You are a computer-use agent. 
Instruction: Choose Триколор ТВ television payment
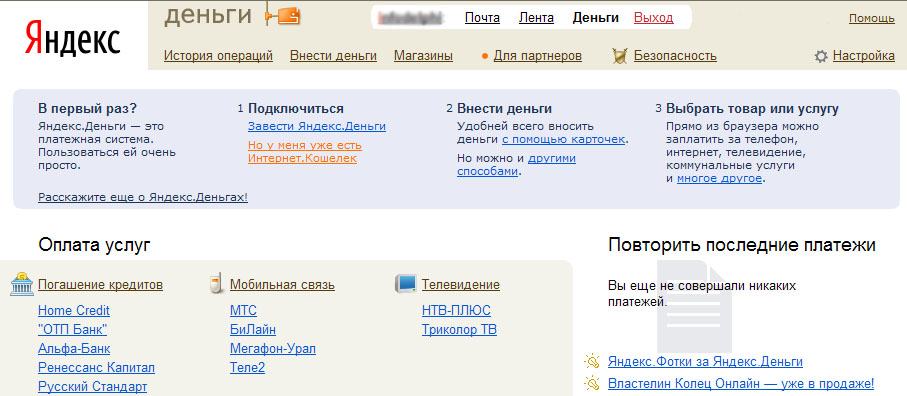click(459, 330)
